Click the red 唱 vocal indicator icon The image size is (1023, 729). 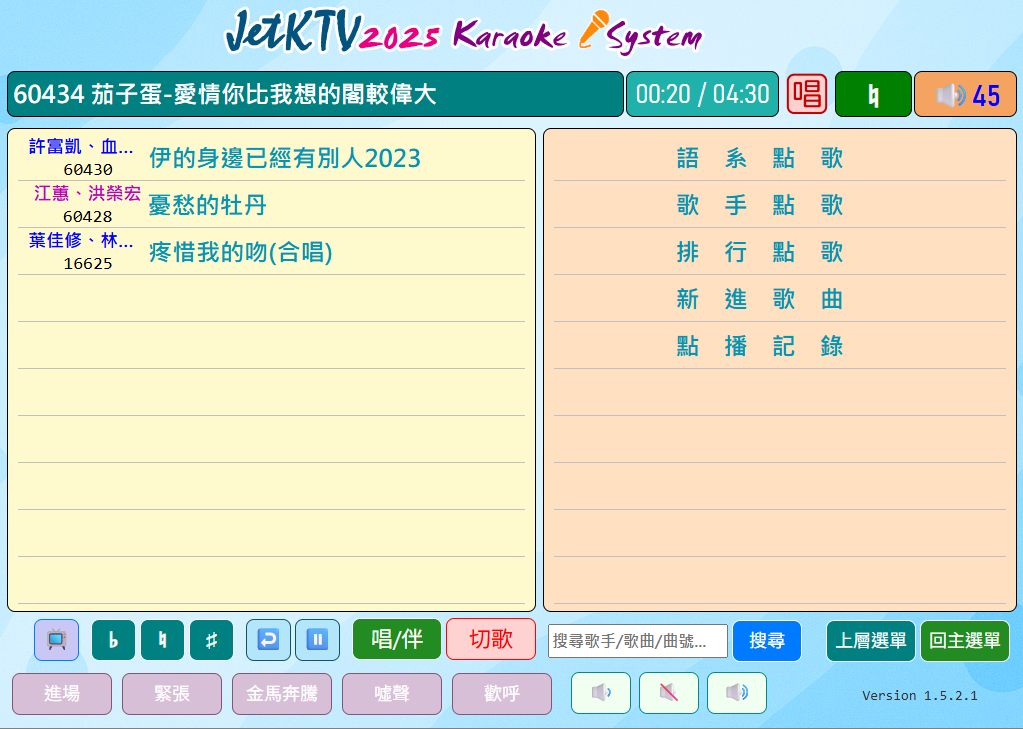click(807, 94)
